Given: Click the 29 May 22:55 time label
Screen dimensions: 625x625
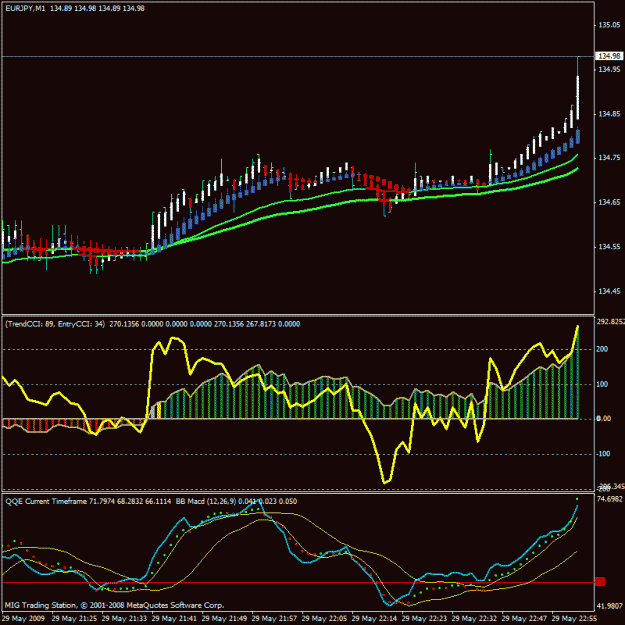Looking at the screenshot, I should 574,619.
